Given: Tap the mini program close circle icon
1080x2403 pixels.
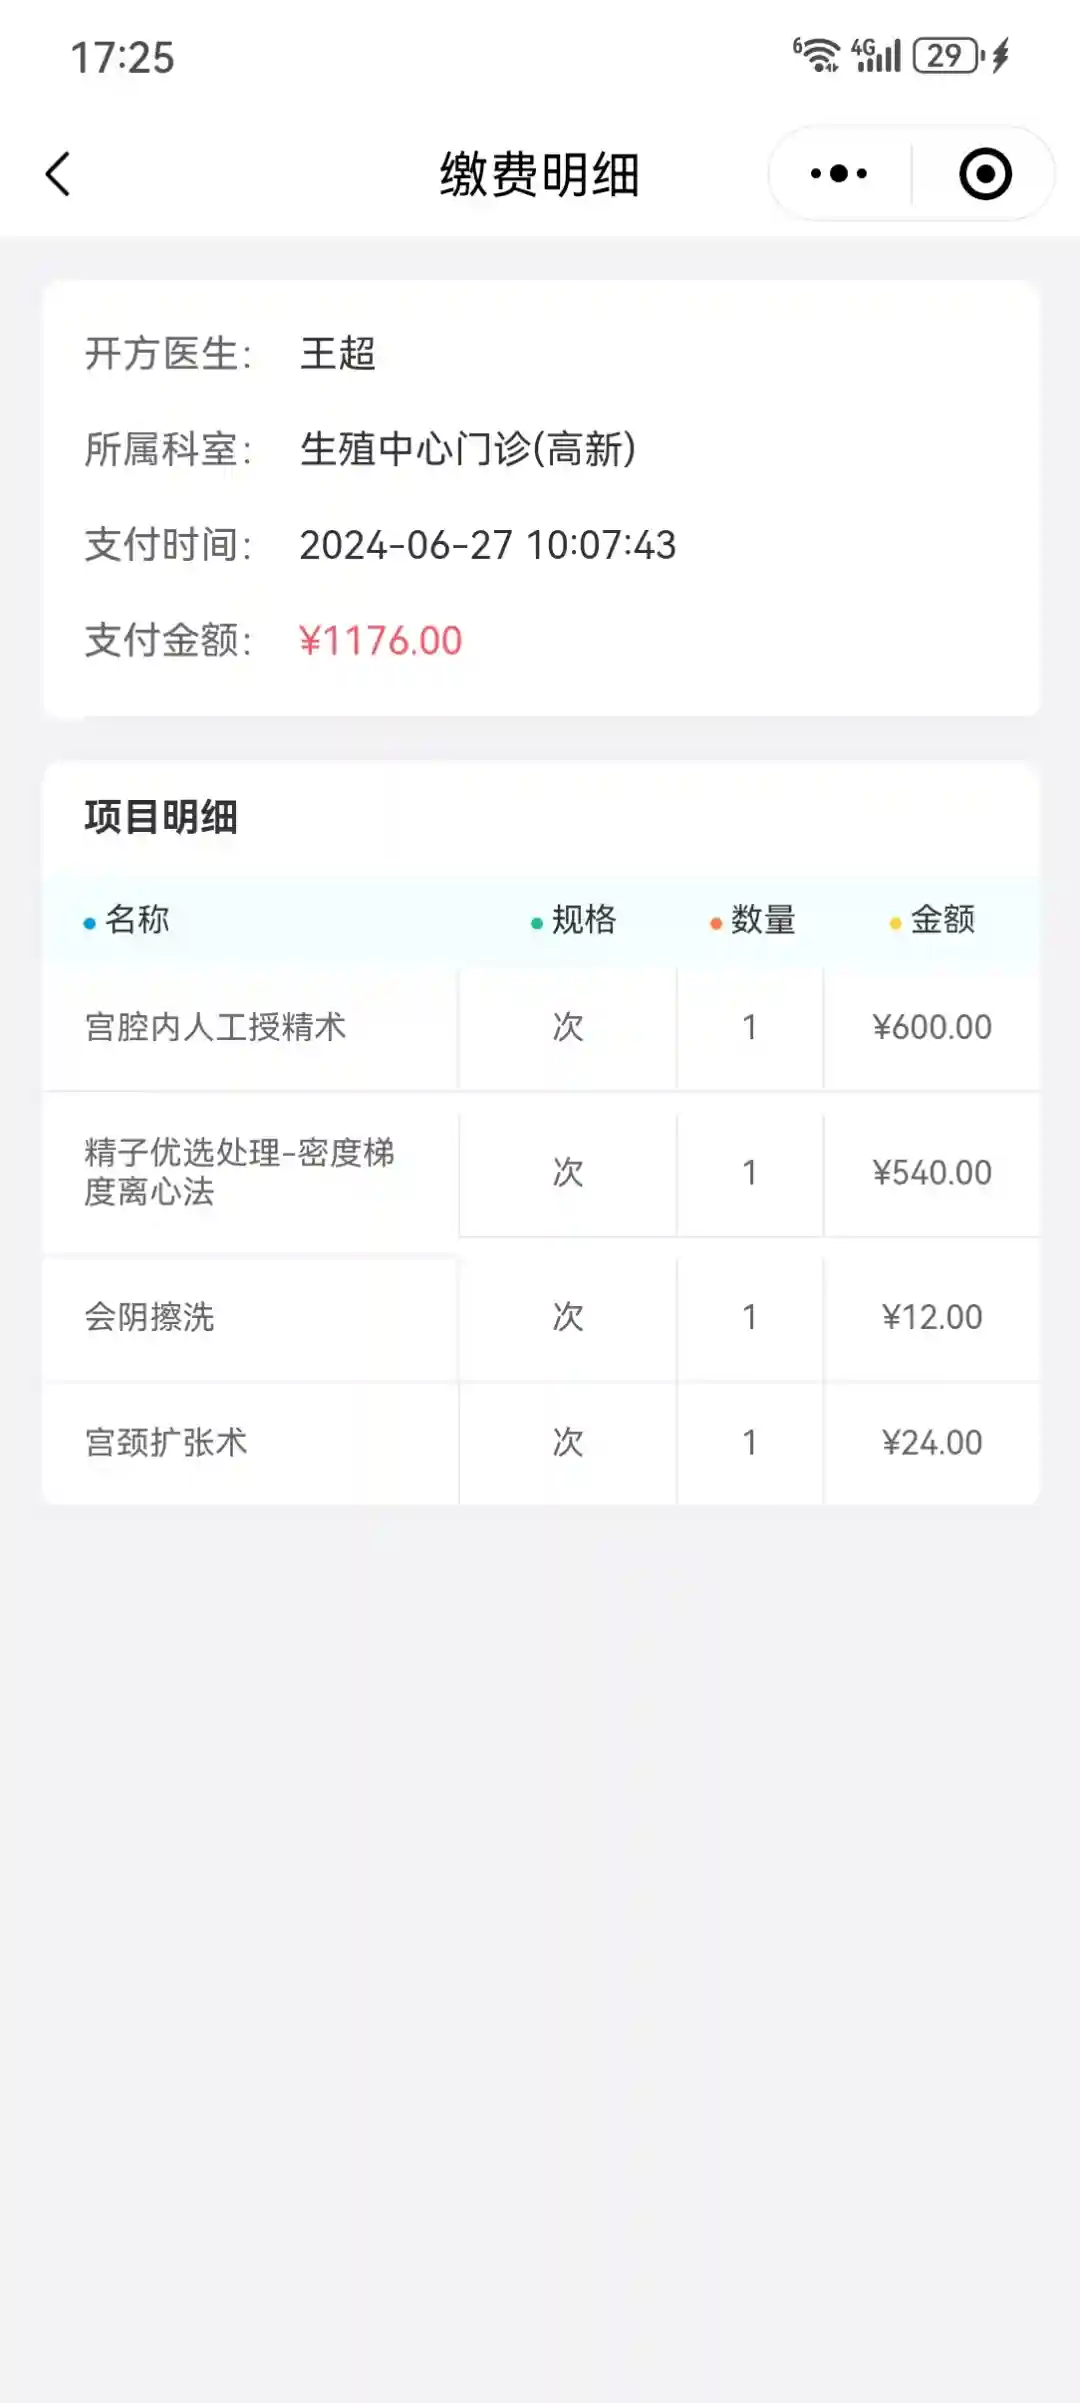Looking at the screenshot, I should 985,174.
